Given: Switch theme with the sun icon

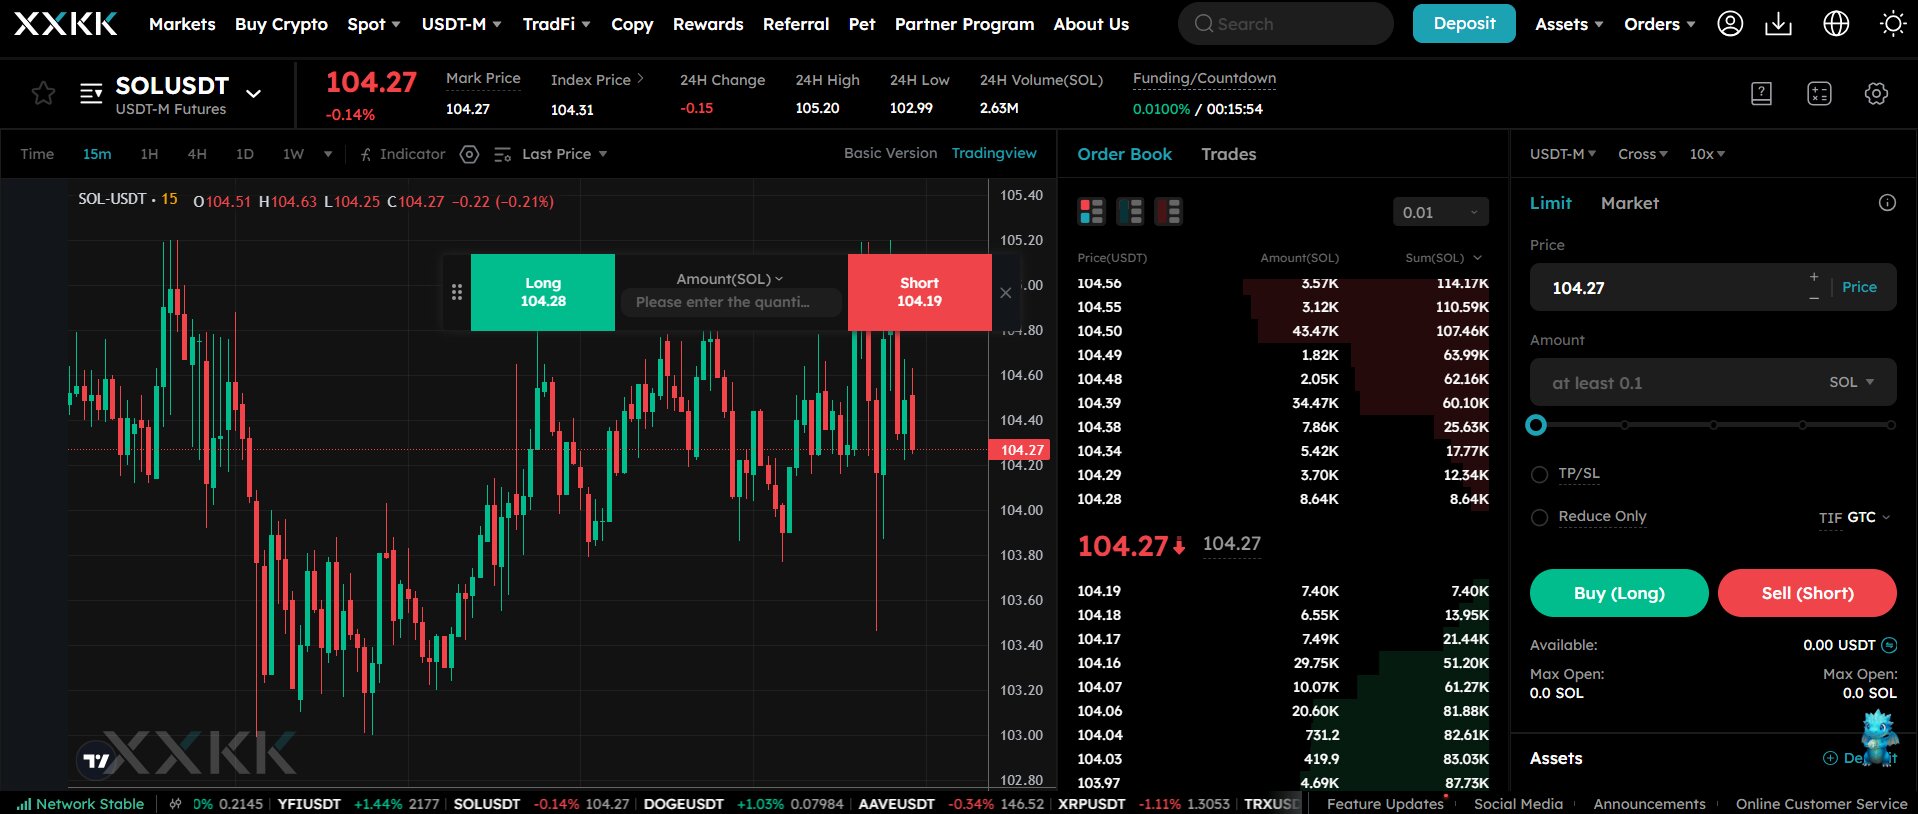Looking at the screenshot, I should point(1892,24).
